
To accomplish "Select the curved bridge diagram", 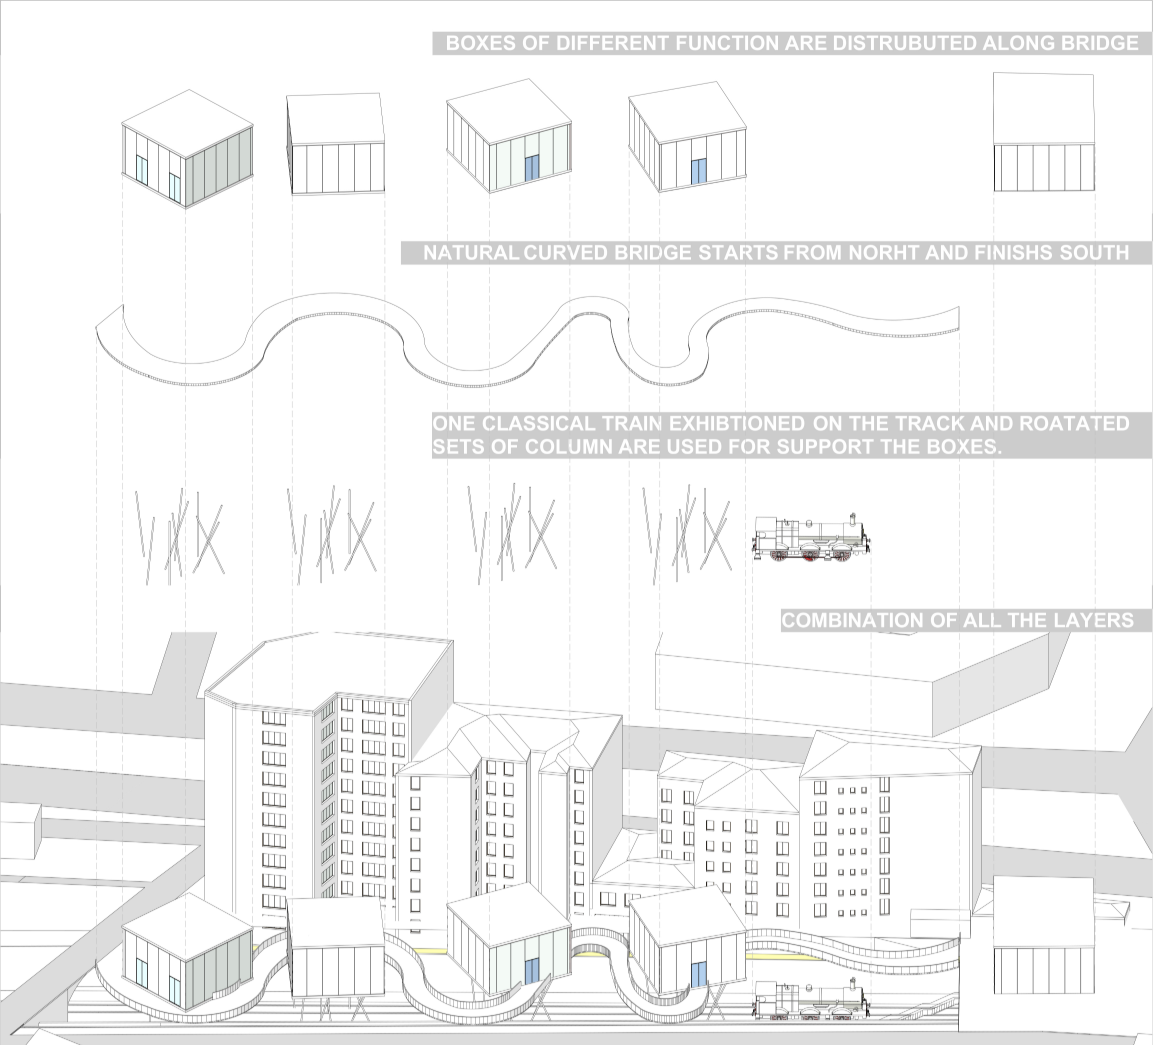I will (528, 341).
